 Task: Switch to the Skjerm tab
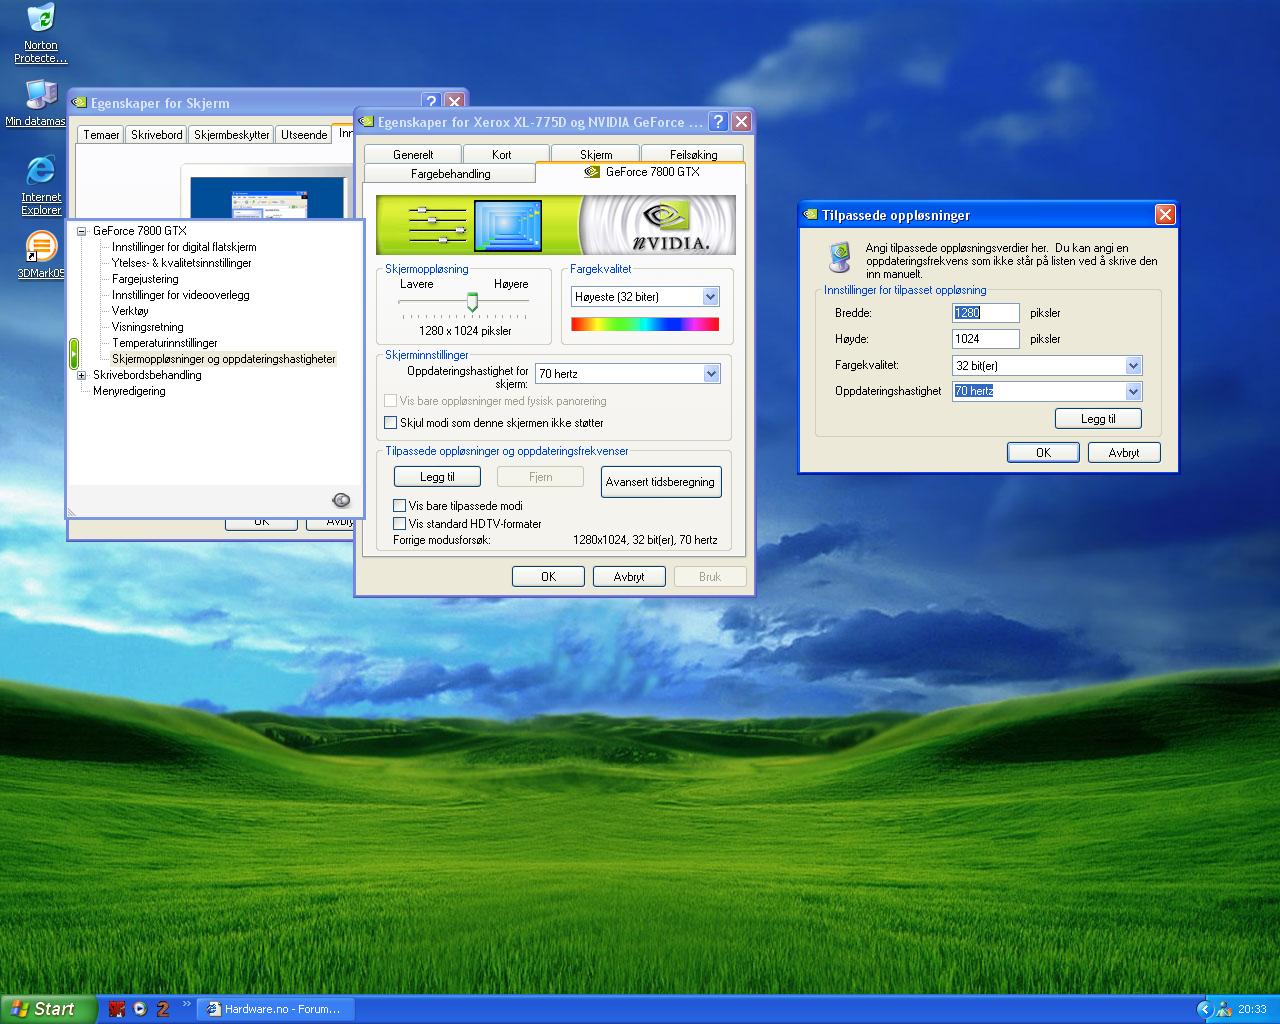click(x=596, y=155)
